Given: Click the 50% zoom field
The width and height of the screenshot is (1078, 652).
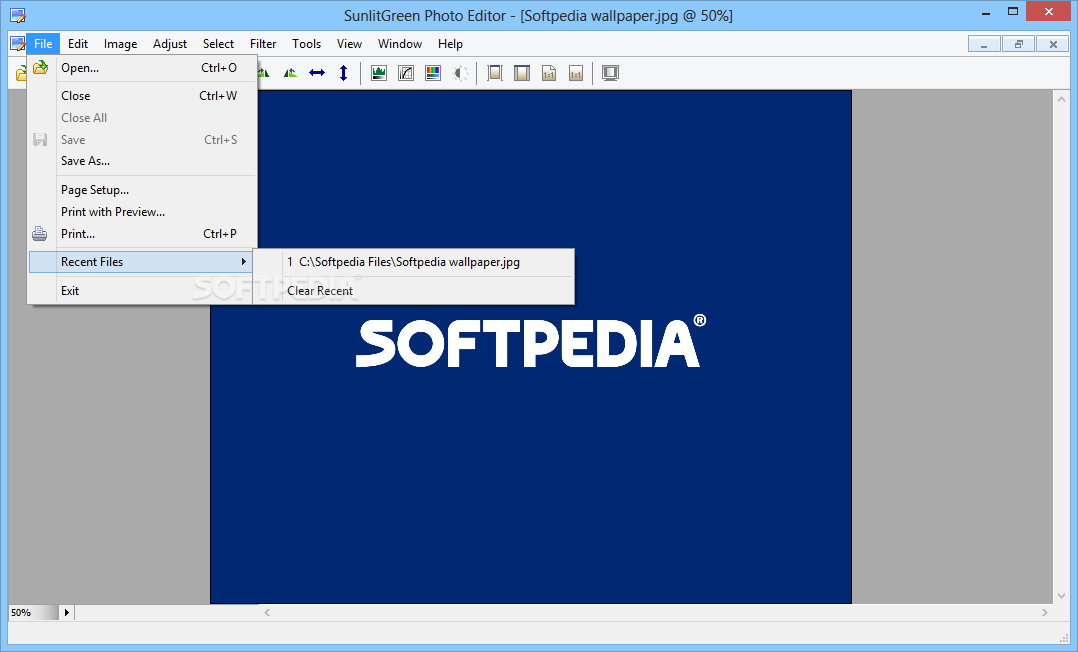Looking at the screenshot, I should click(33, 612).
